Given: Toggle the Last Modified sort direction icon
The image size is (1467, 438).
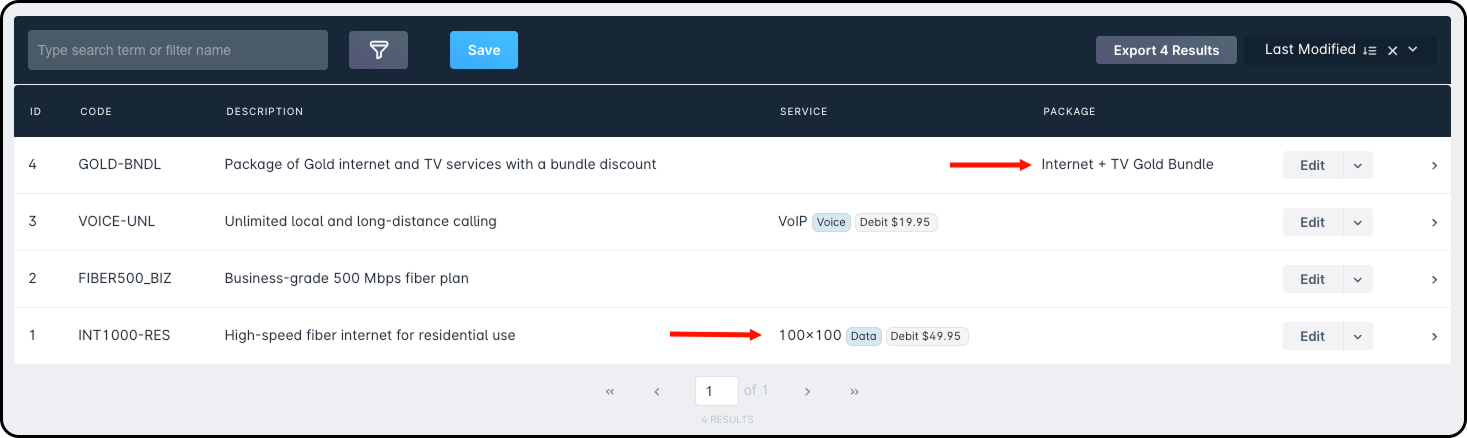Looking at the screenshot, I should [x=1370, y=50].
